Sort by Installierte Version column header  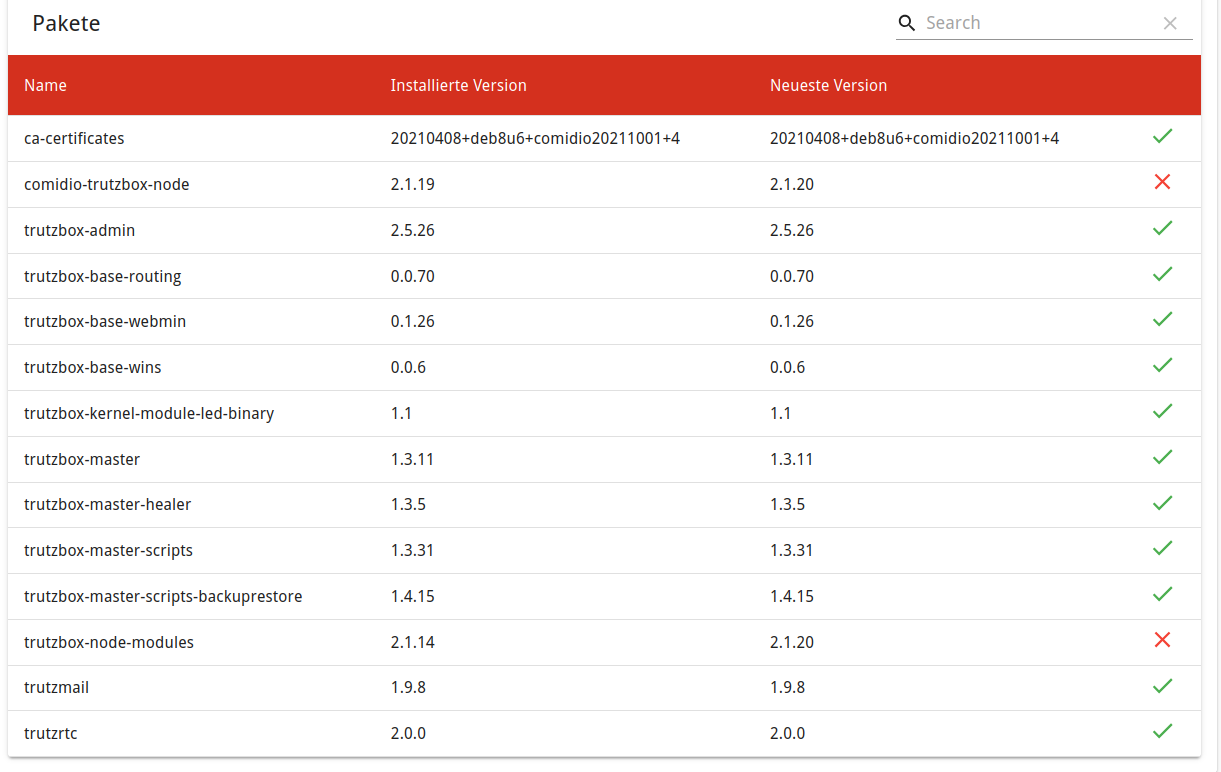(x=458, y=86)
